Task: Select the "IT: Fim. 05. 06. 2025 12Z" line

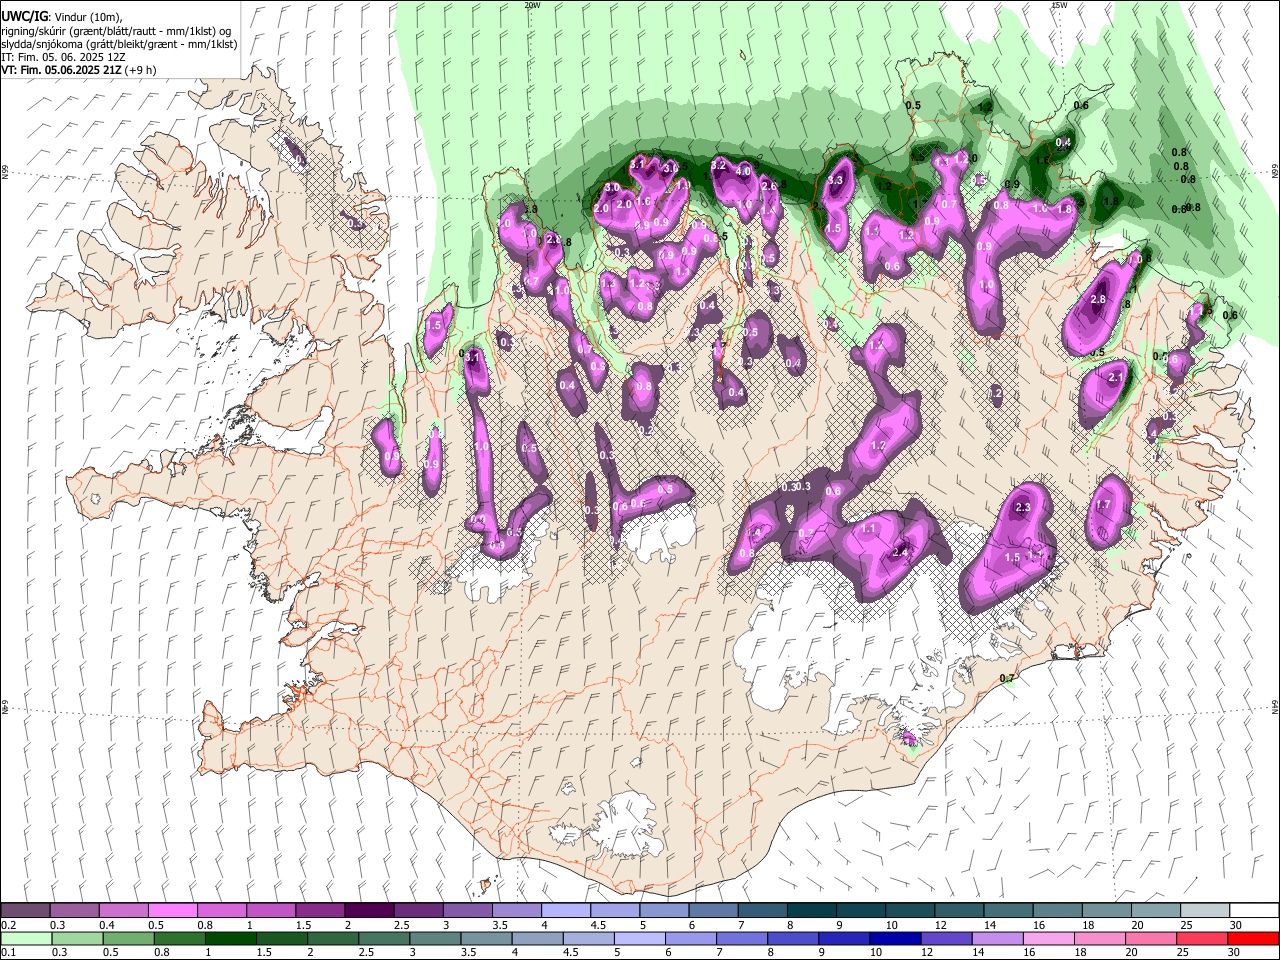Action: pos(62,57)
